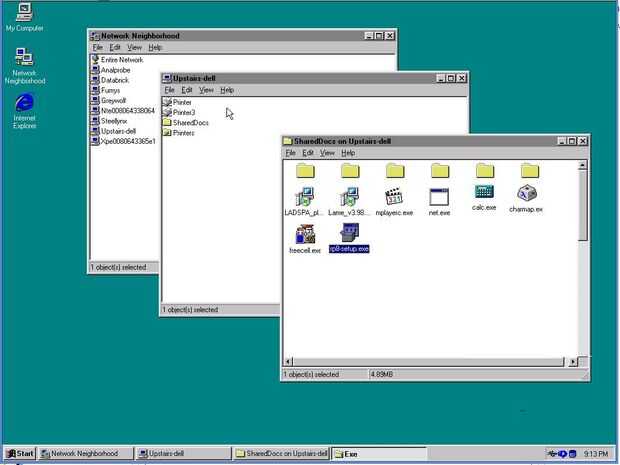Screen dimensions: 620x465
Task: Click the horizontal scroll right arrow
Action: pos(573,361)
